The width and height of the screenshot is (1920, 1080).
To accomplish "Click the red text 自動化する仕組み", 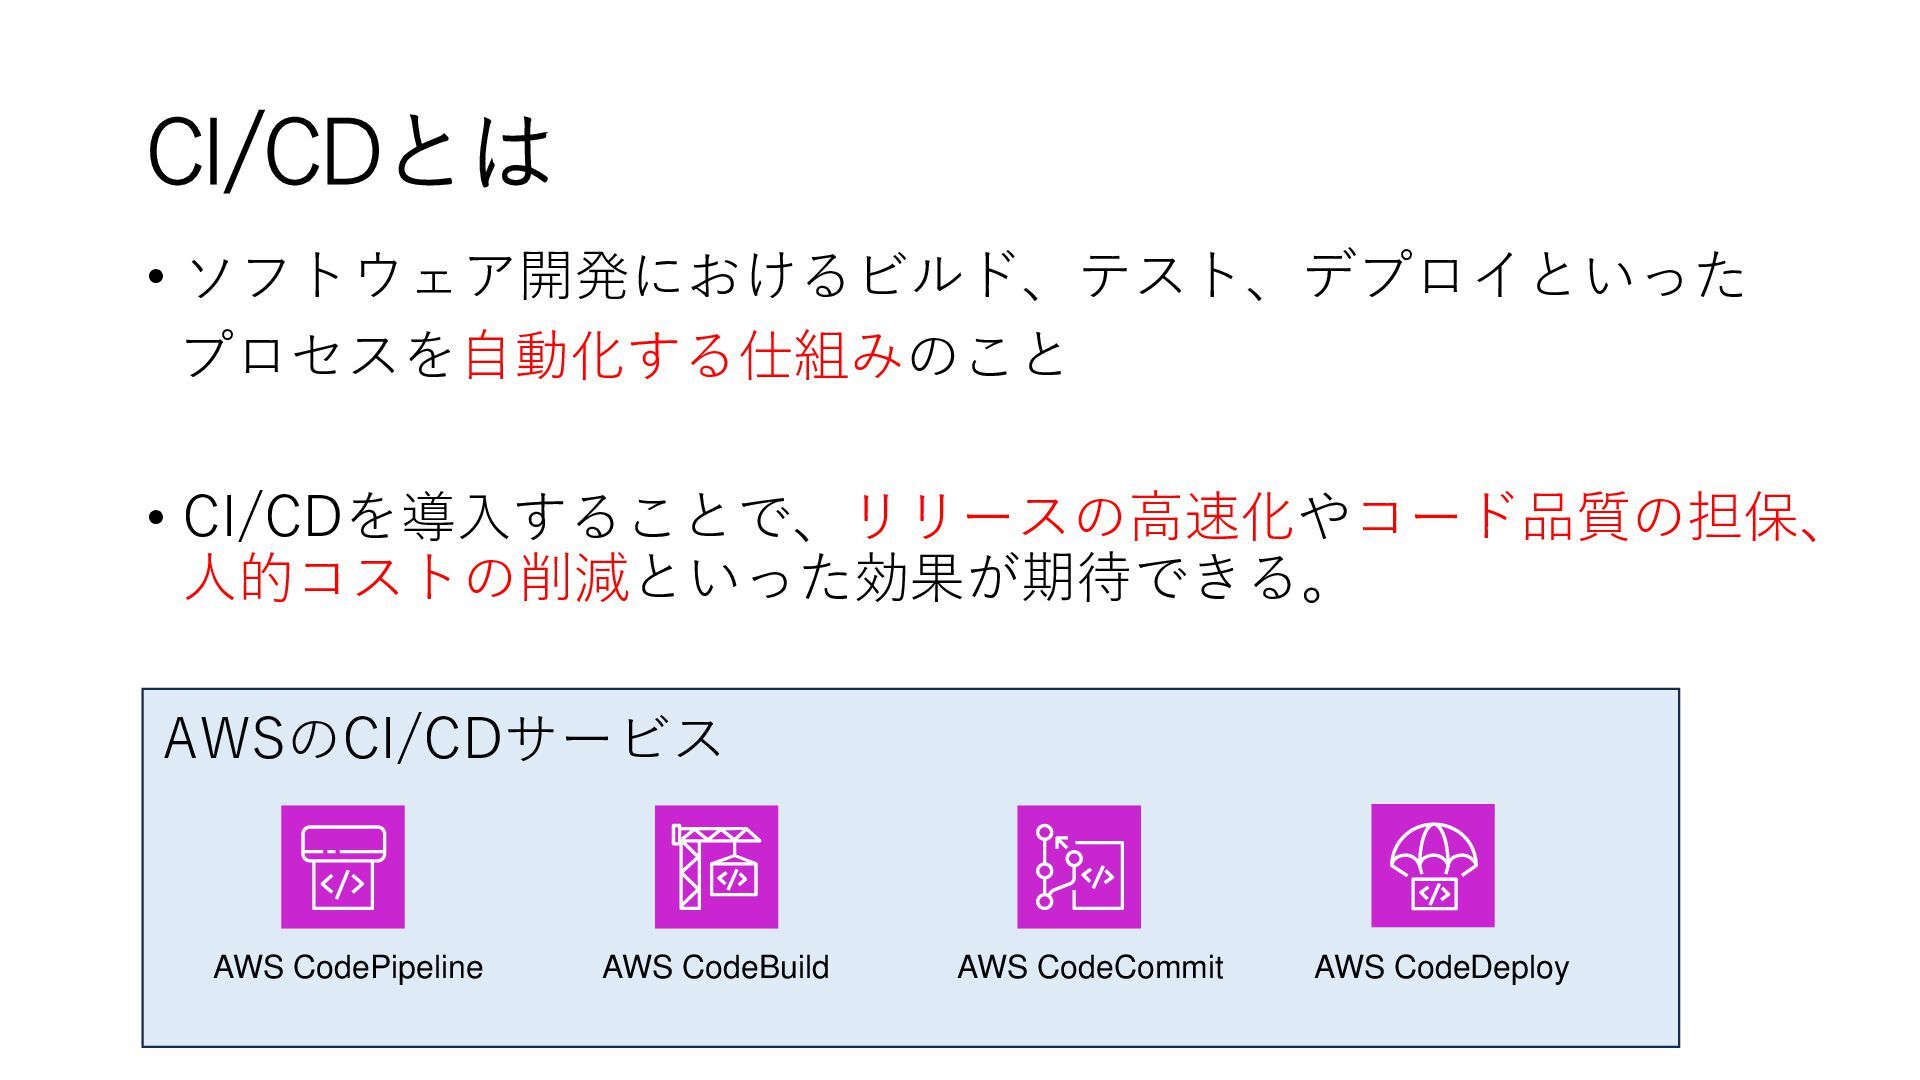I will 683,356.
